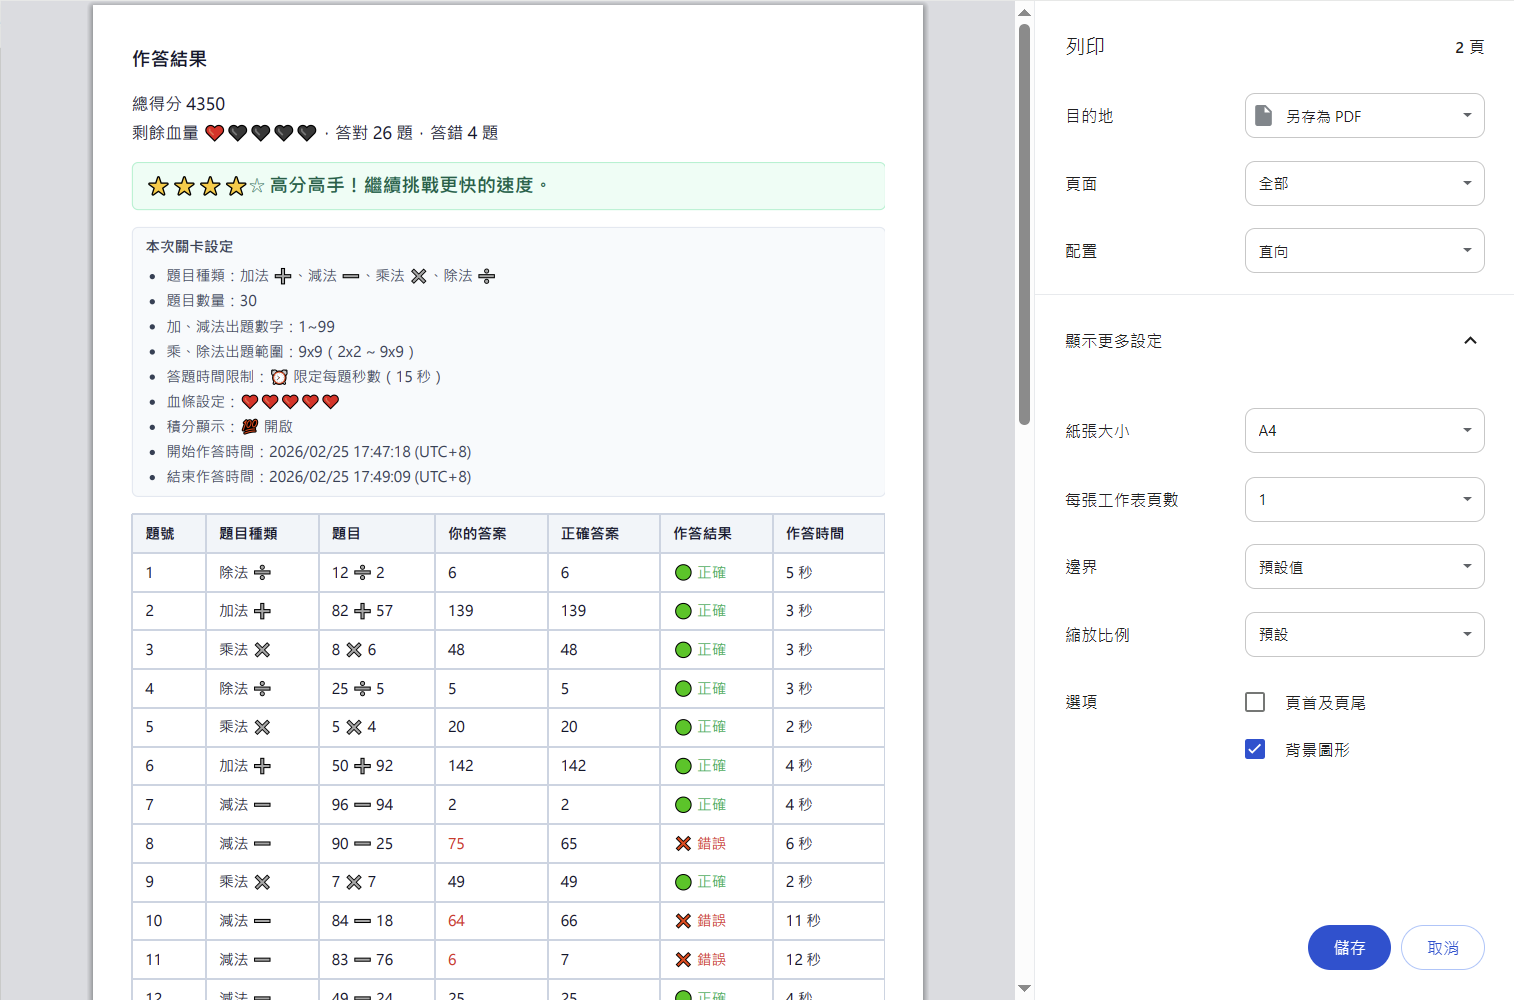Viewport: 1514px width, 1000px height.
Task: Click the PDF file icon in destination field
Action: [1262, 115]
